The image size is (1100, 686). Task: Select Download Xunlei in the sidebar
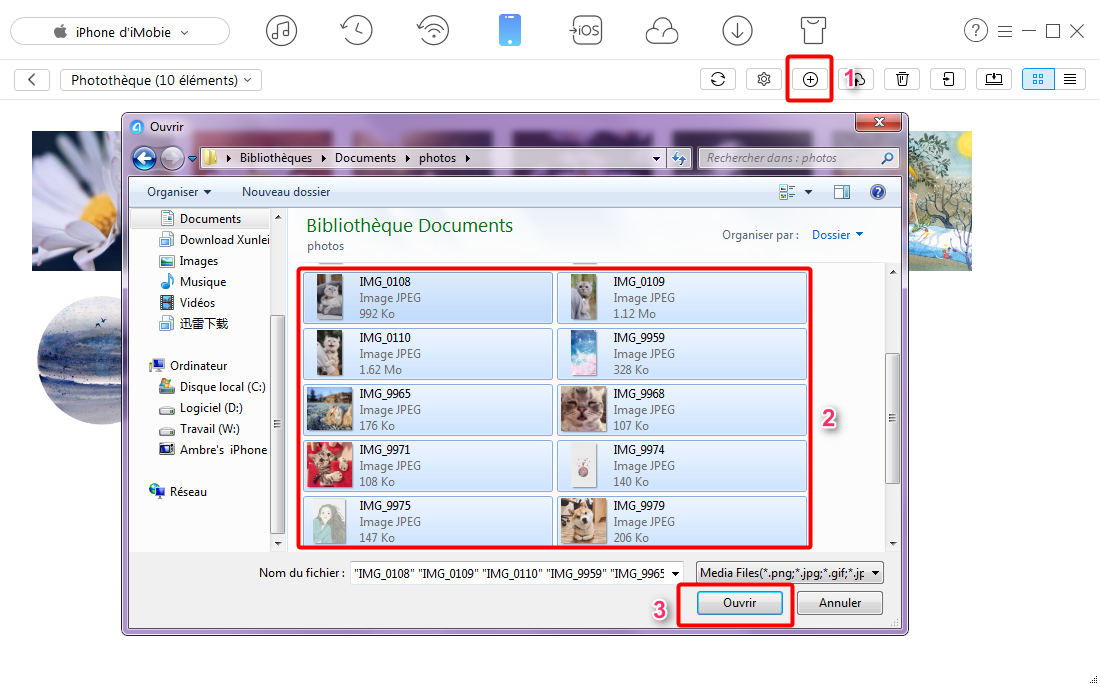[215, 240]
